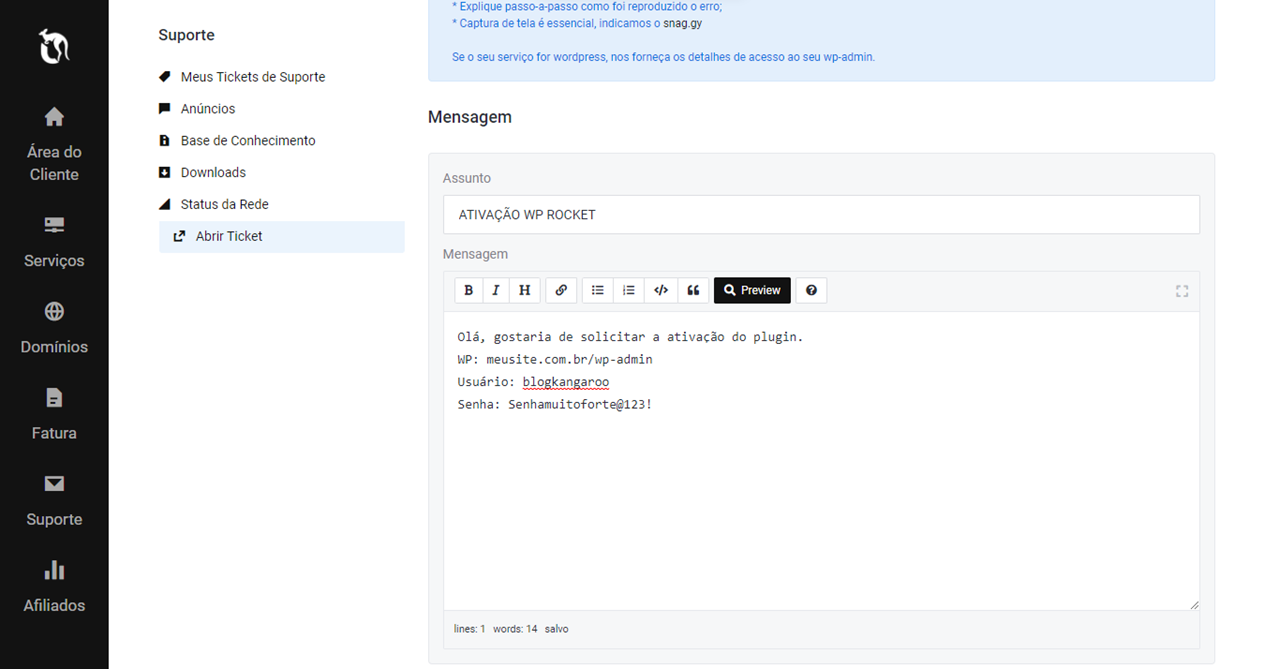Insert a code block in the message

coord(661,290)
